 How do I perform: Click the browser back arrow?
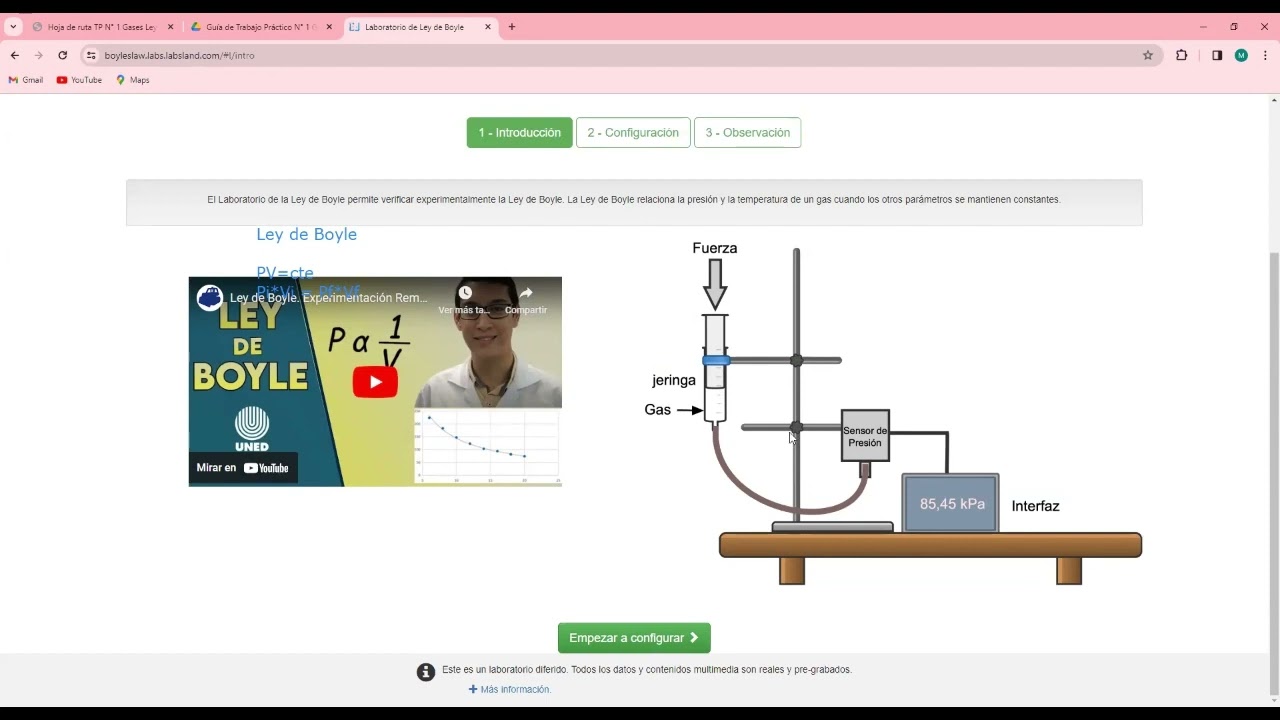(14, 55)
